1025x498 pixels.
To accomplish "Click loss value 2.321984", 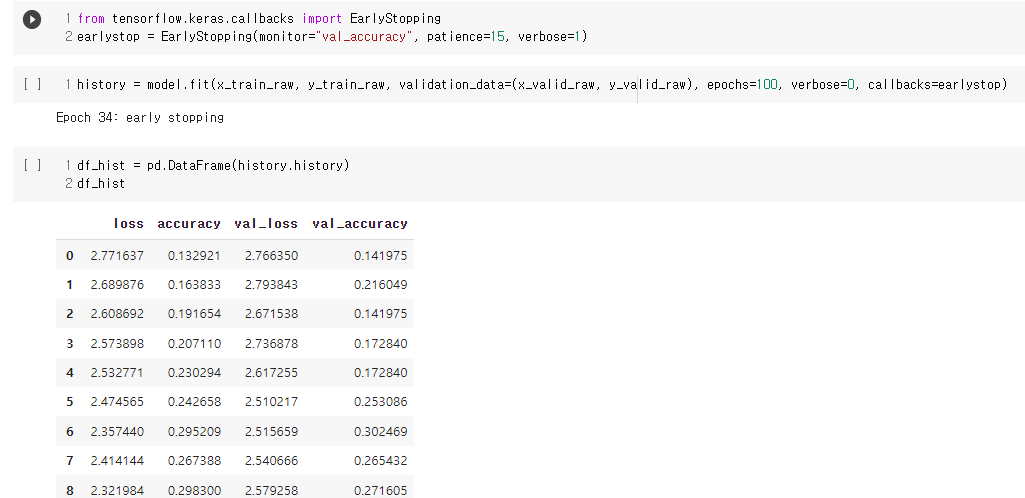I will point(117,490).
